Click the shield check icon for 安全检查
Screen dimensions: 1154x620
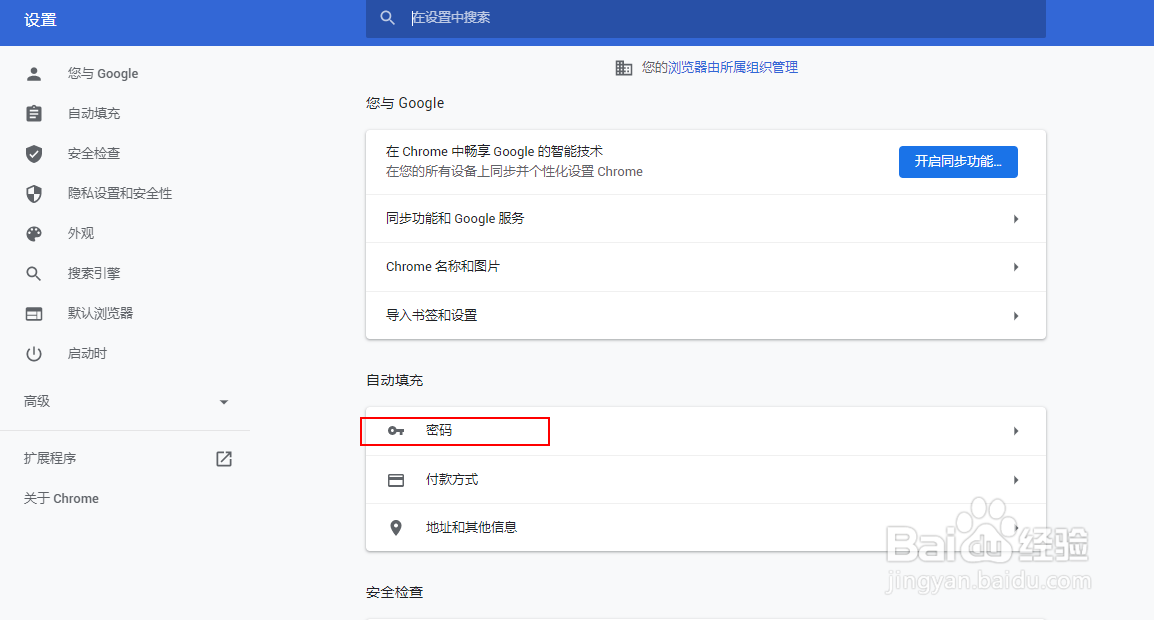[x=34, y=153]
